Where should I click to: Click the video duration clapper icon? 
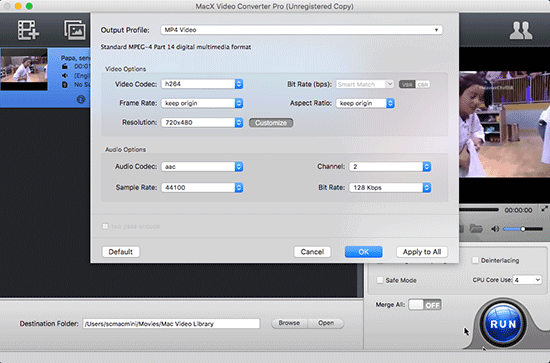click(65, 67)
